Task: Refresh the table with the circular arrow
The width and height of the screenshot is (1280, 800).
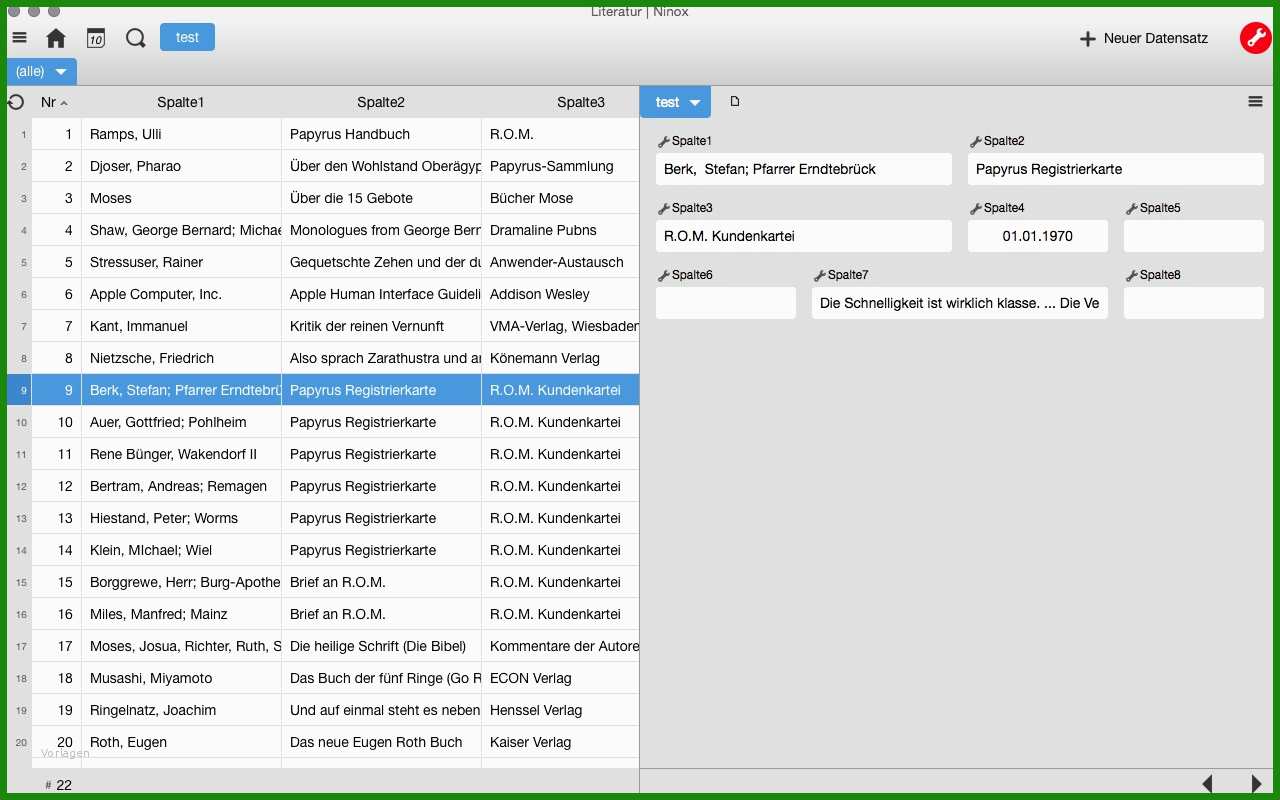Action: pyautogui.click(x=15, y=102)
